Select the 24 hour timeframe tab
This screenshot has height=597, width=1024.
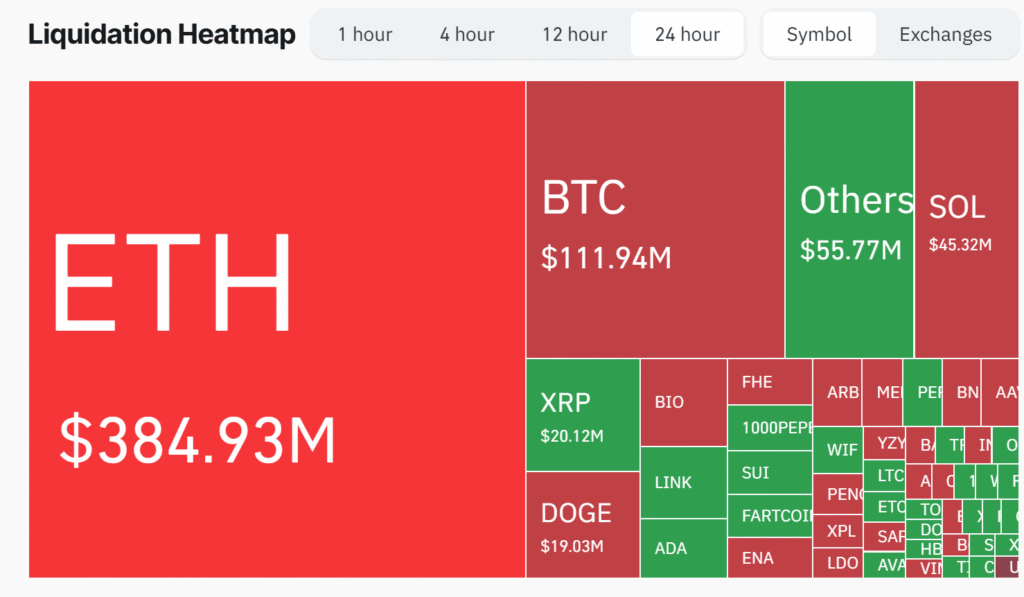point(687,35)
